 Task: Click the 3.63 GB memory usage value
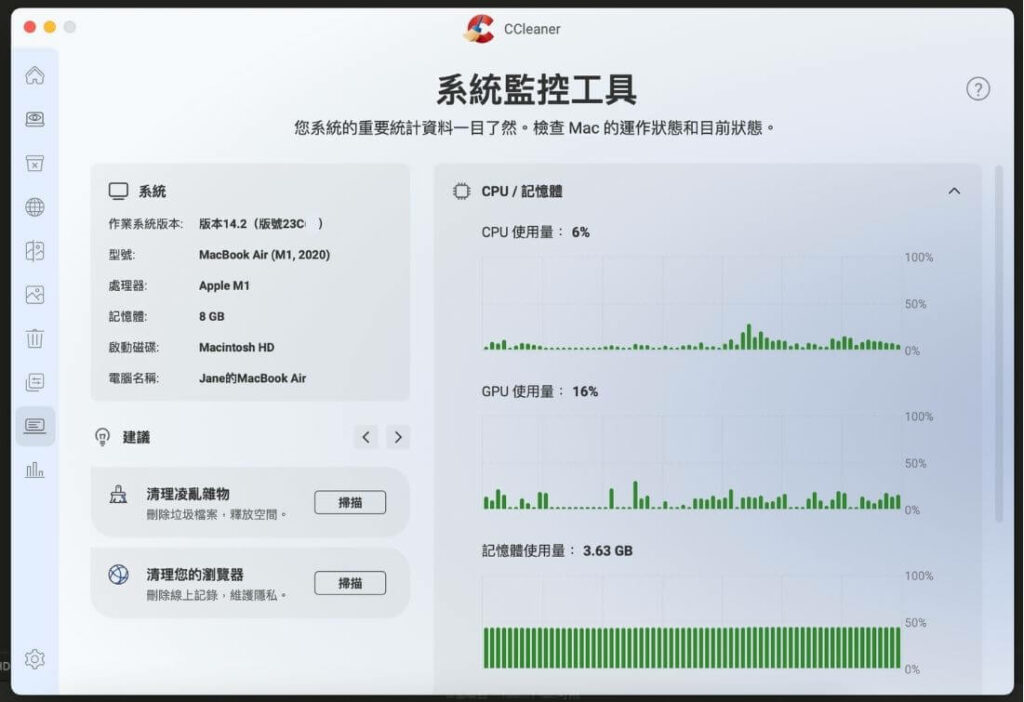click(x=607, y=550)
